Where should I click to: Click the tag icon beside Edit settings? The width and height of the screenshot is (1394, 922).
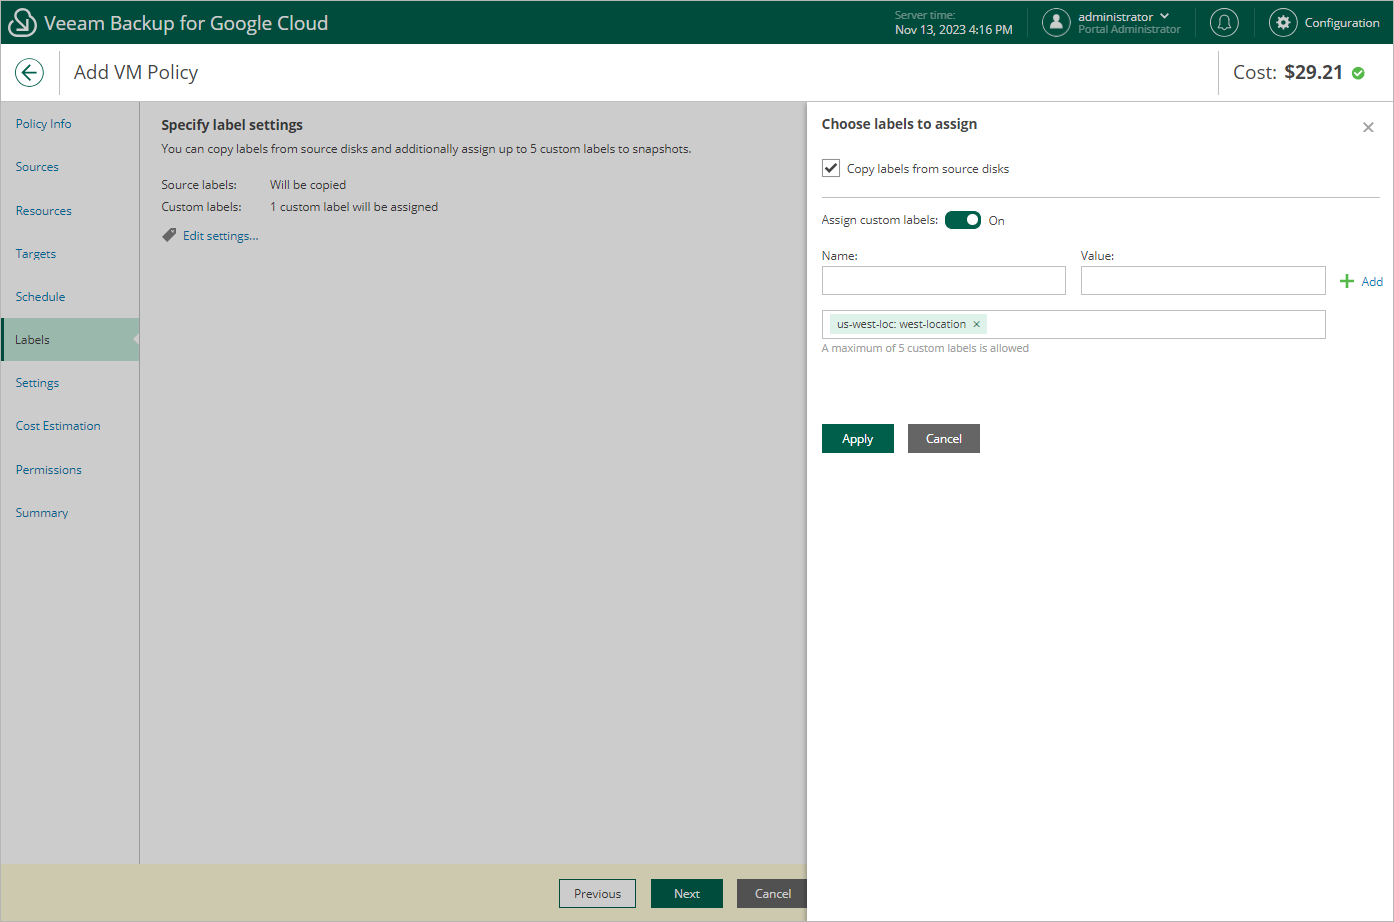click(x=169, y=235)
